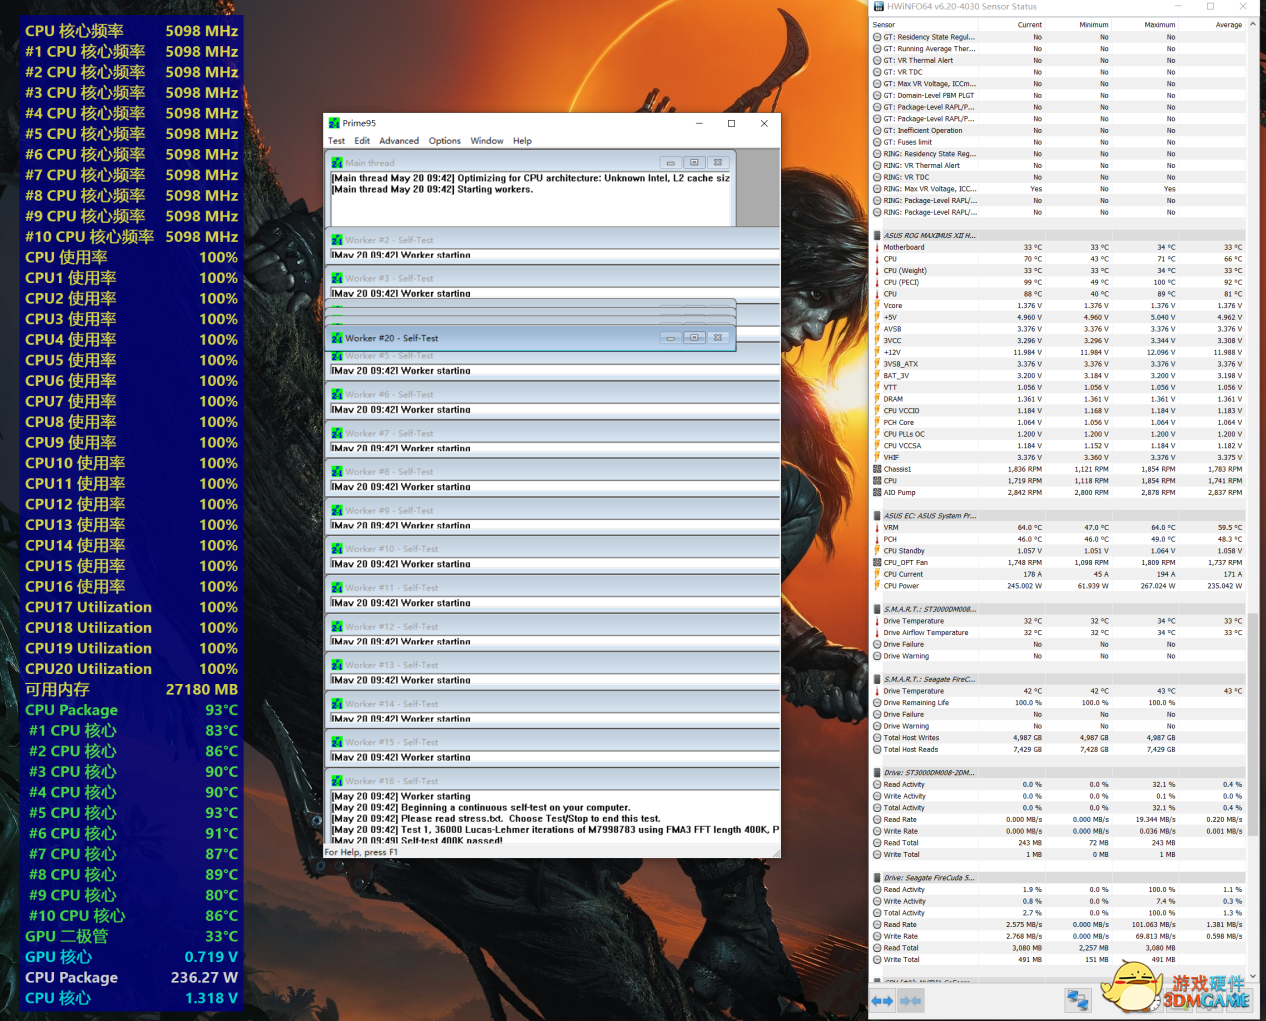Click the Worker #16 window icon

pyautogui.click(x=338, y=781)
